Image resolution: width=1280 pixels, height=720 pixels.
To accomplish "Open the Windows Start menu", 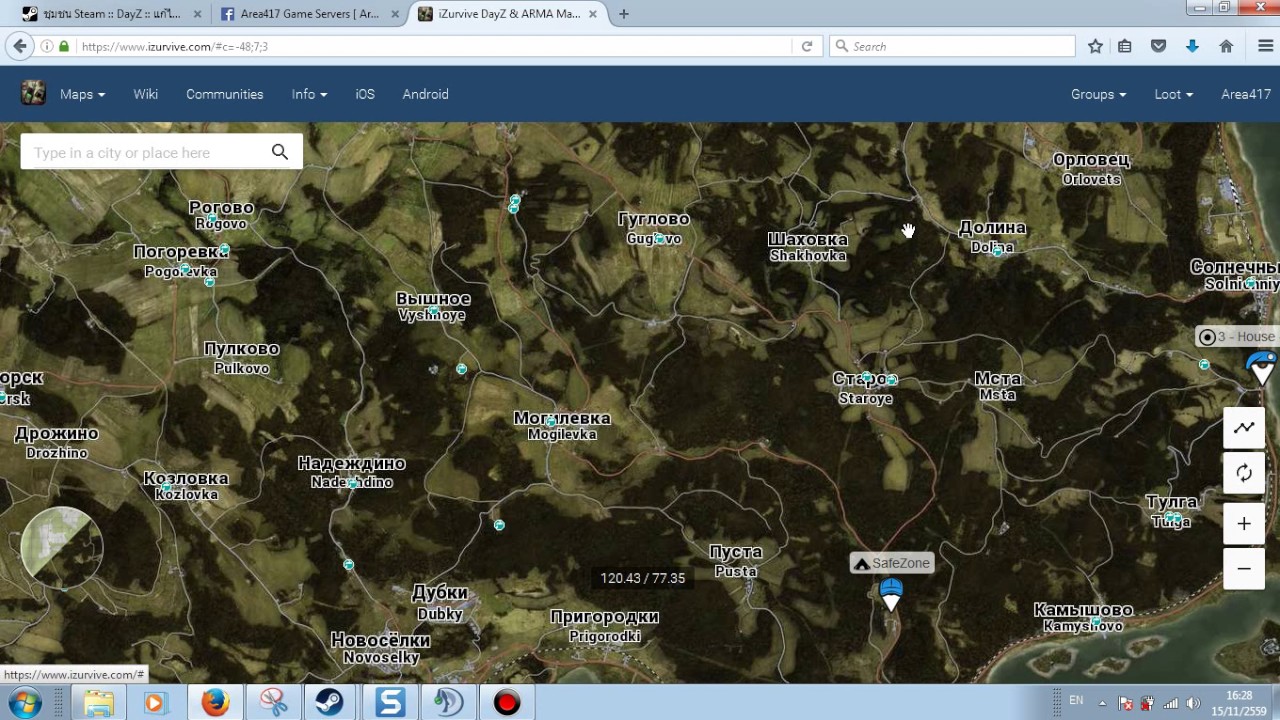I will [x=26, y=703].
